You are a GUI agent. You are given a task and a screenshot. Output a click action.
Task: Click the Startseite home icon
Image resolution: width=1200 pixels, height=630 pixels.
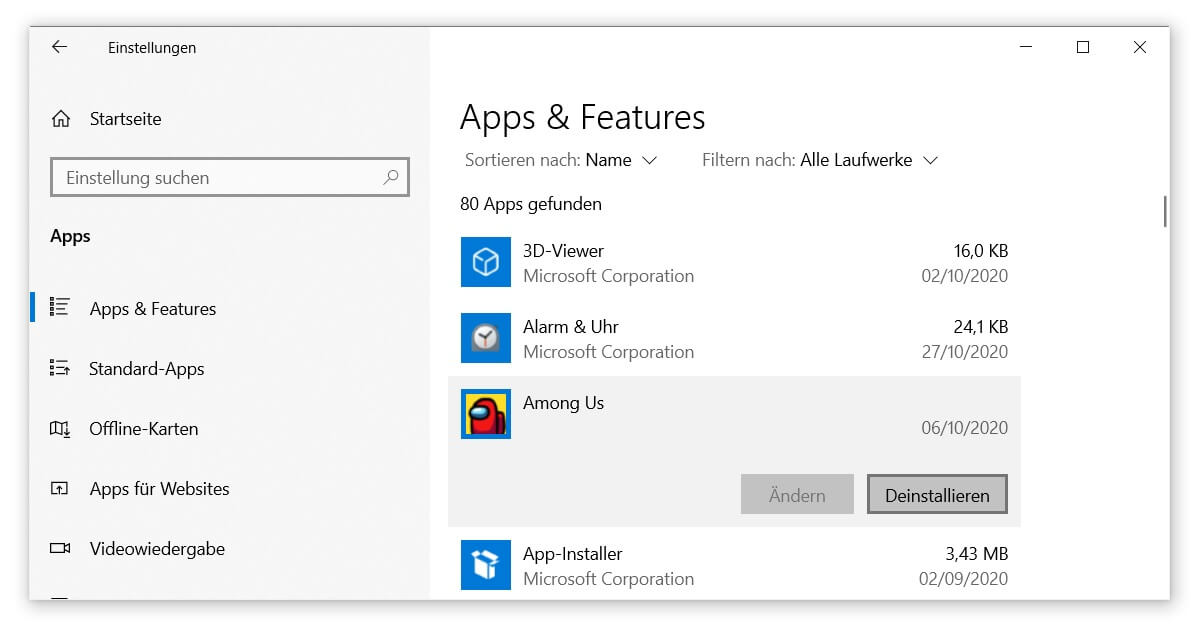coord(61,119)
